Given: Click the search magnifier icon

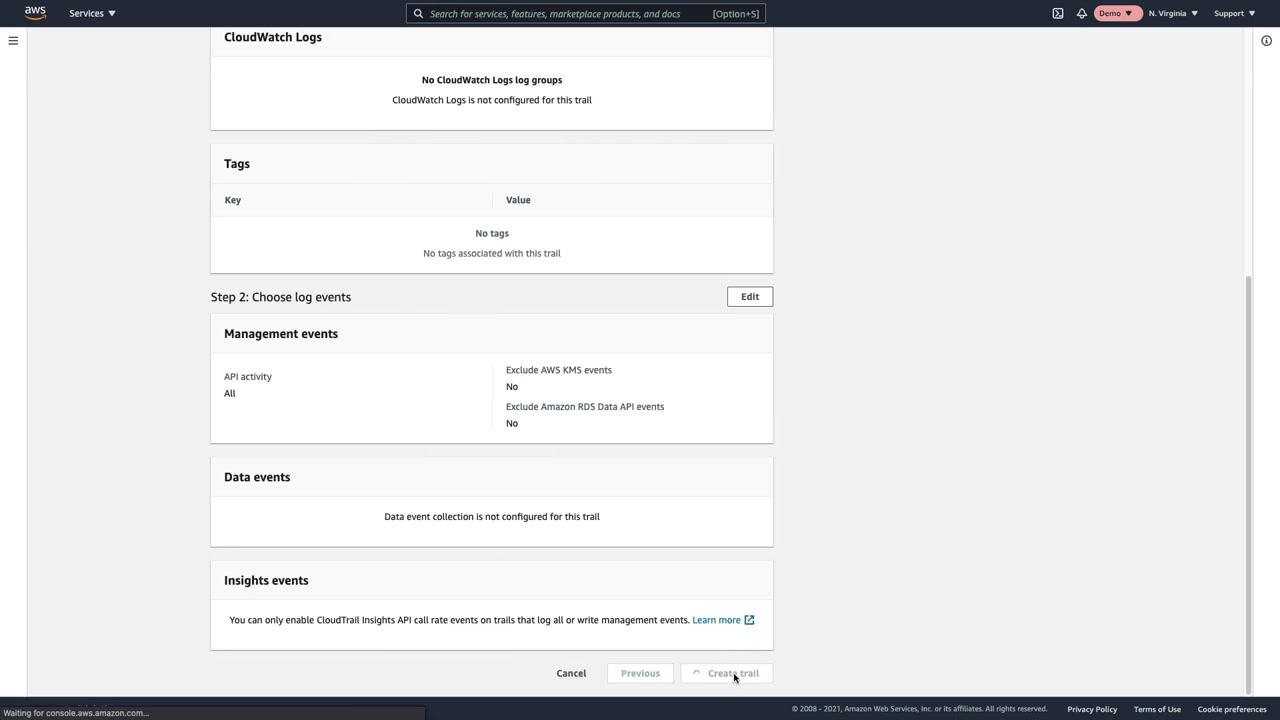Looking at the screenshot, I should coord(418,14).
